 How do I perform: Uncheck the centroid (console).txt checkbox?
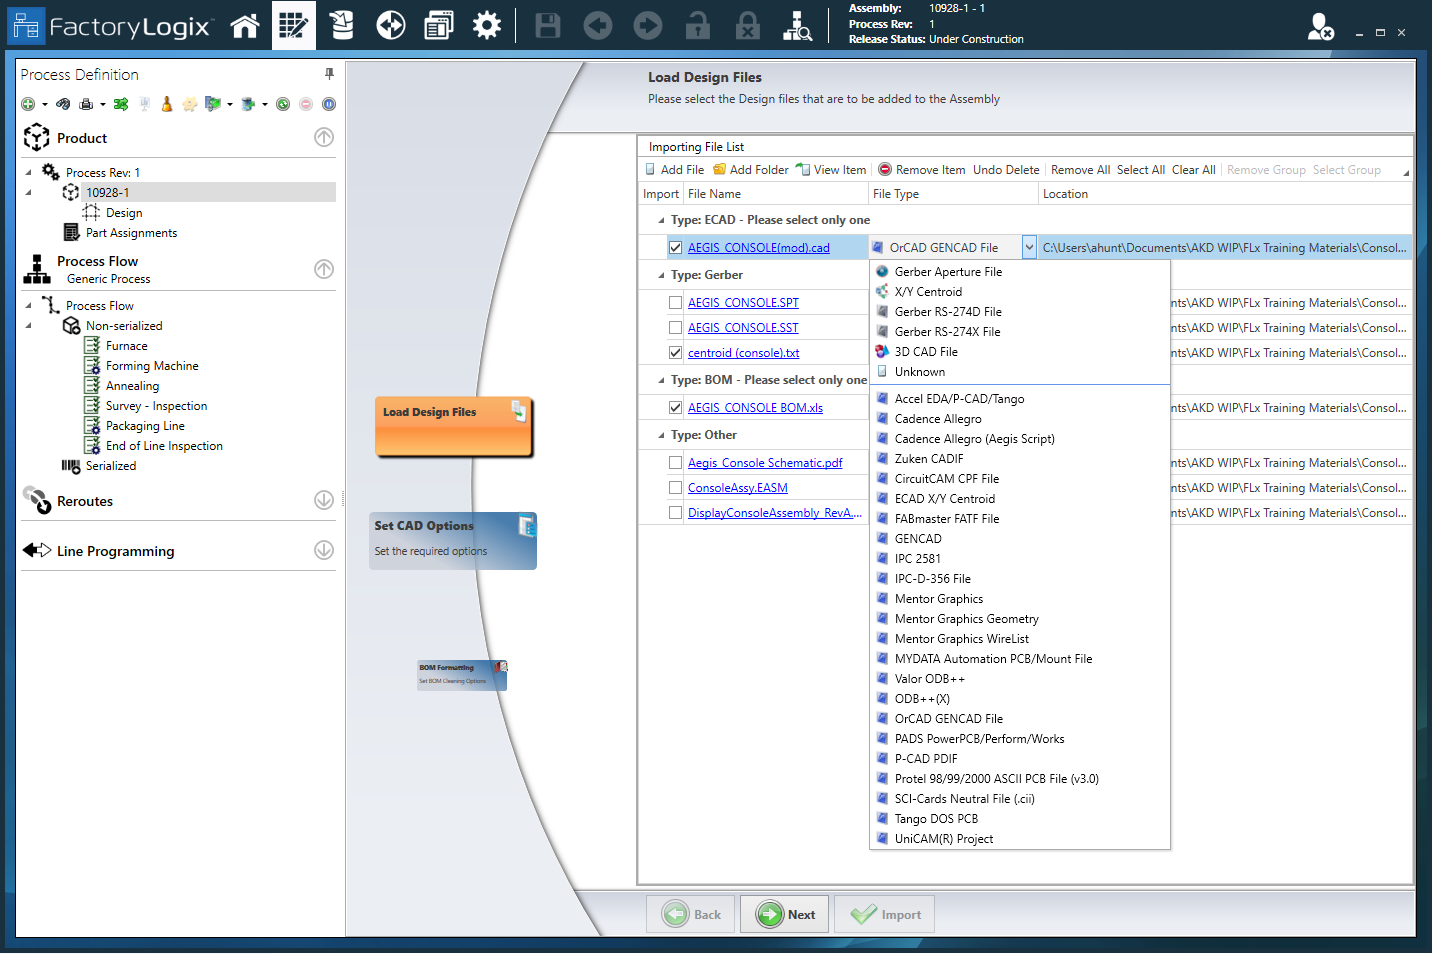click(x=676, y=353)
